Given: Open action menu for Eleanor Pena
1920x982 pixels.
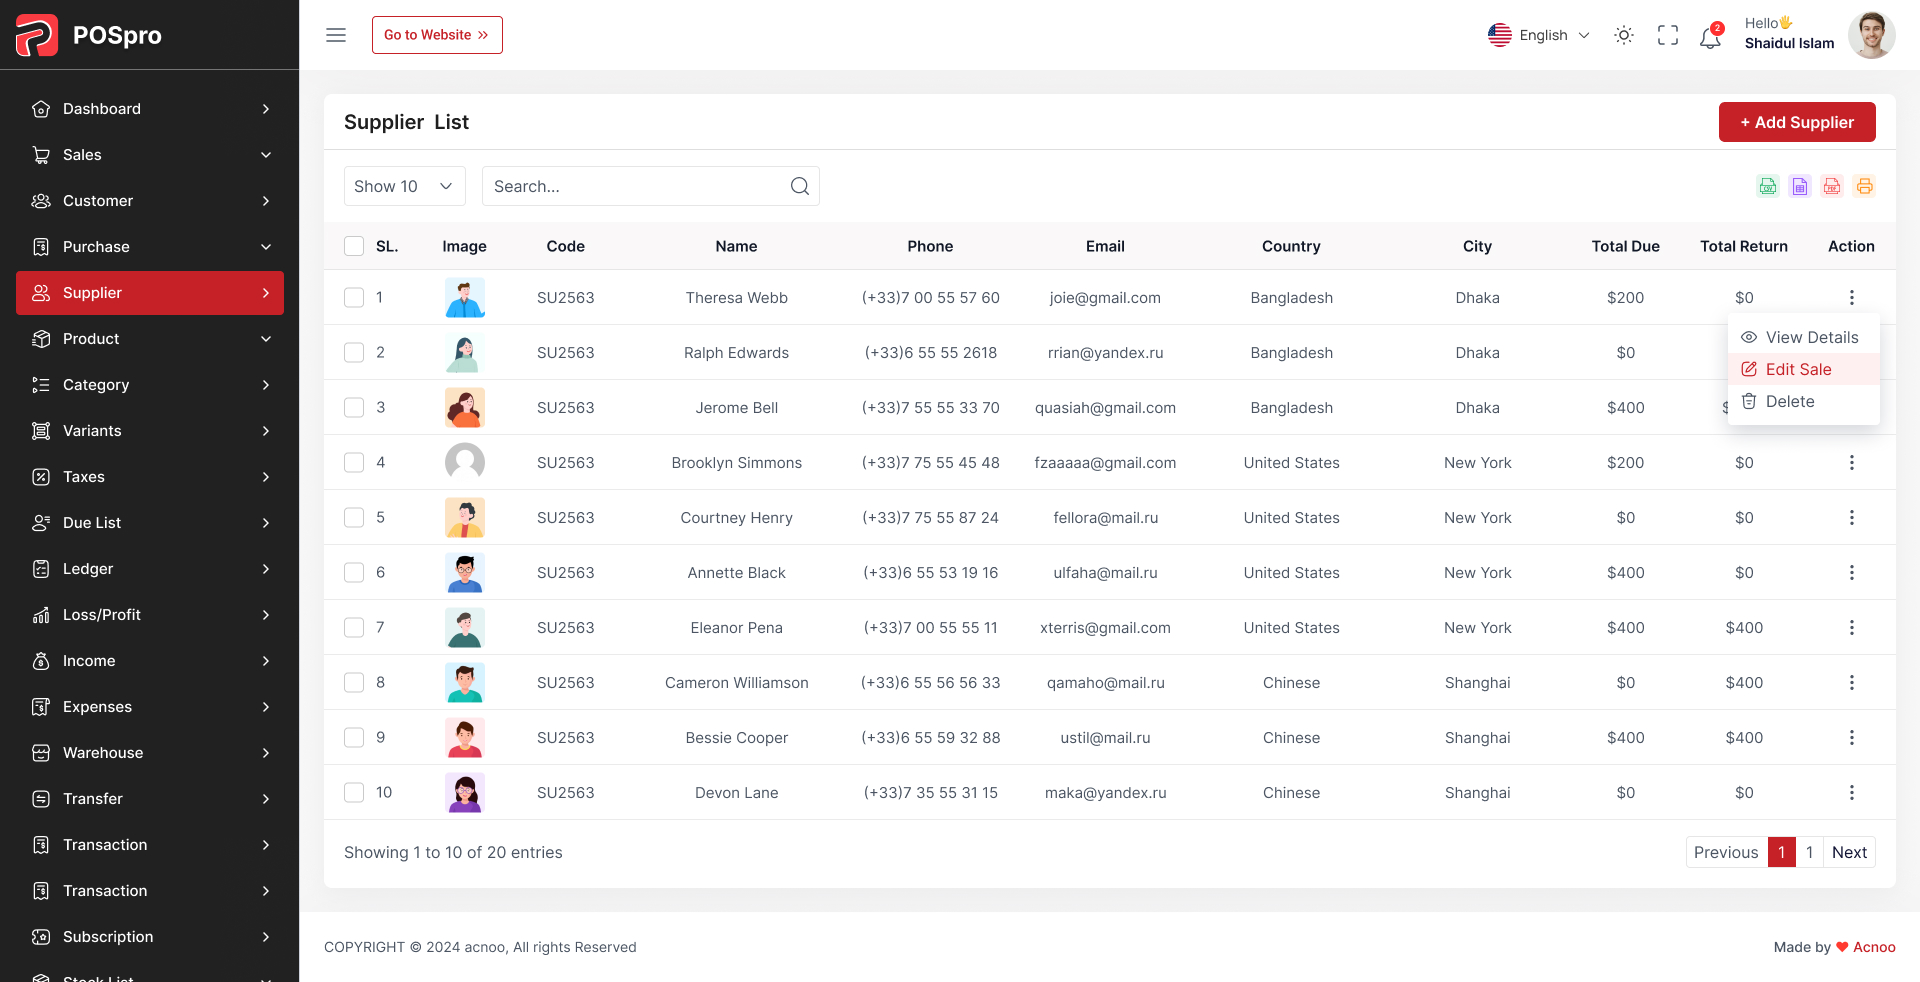Looking at the screenshot, I should tap(1852, 627).
